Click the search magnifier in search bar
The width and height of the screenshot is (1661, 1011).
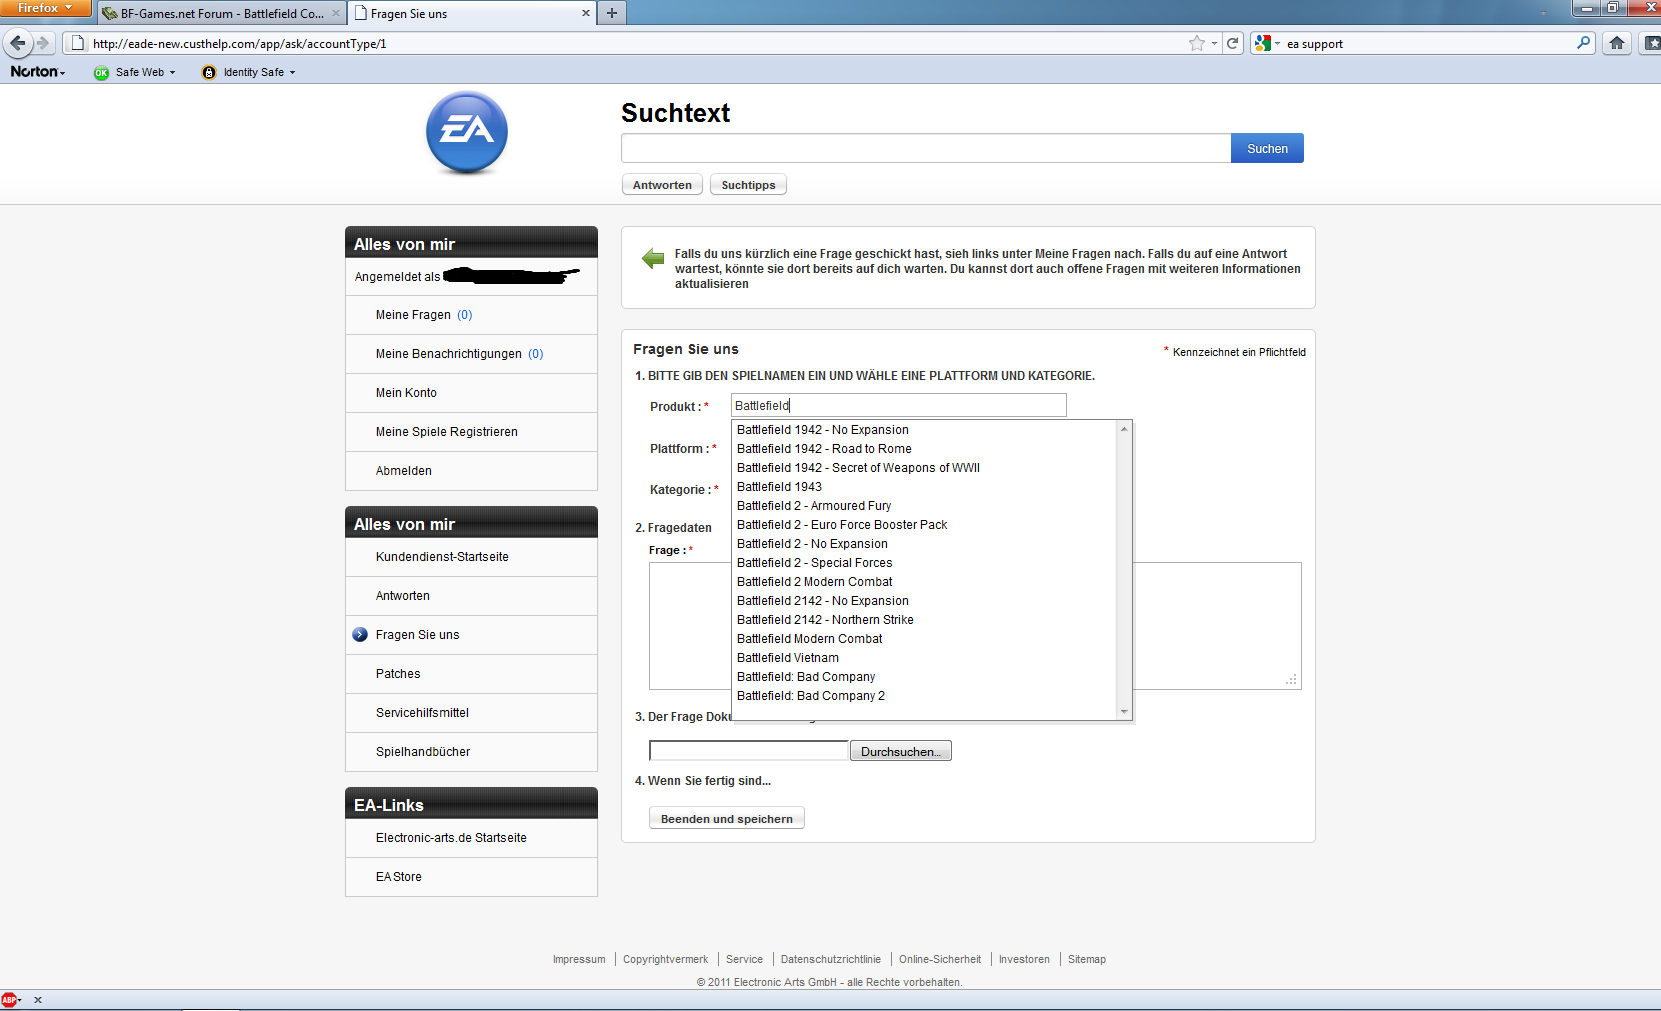click(1584, 43)
